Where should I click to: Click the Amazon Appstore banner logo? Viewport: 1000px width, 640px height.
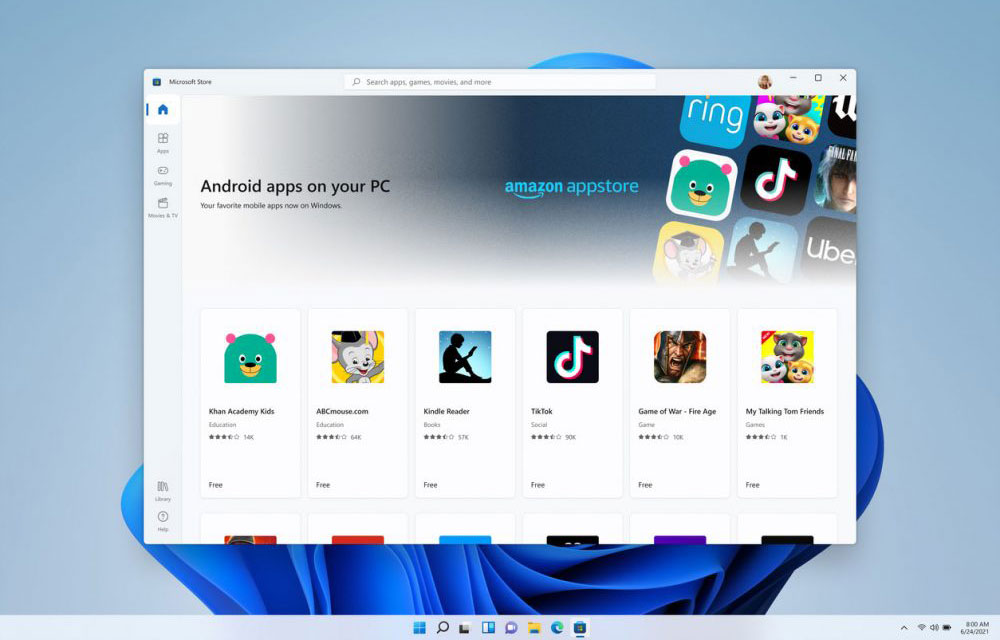(571, 187)
